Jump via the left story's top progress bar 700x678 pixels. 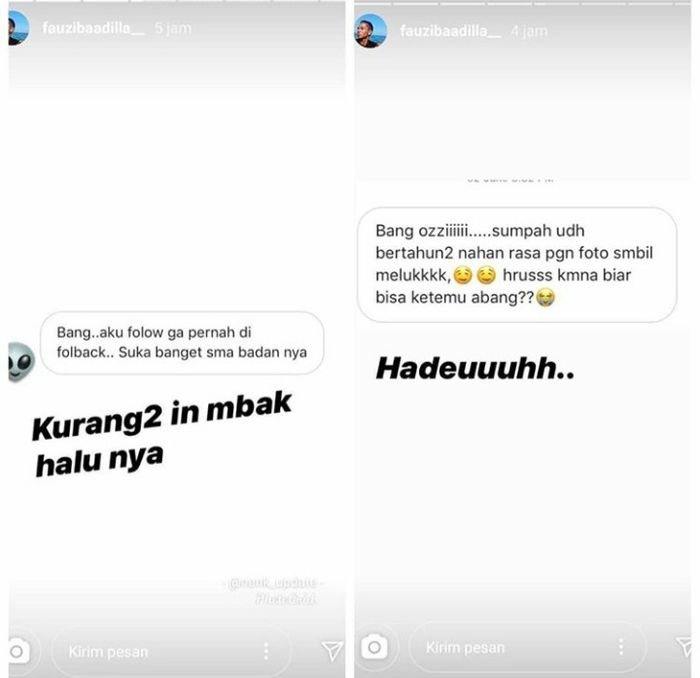pos(177,1)
